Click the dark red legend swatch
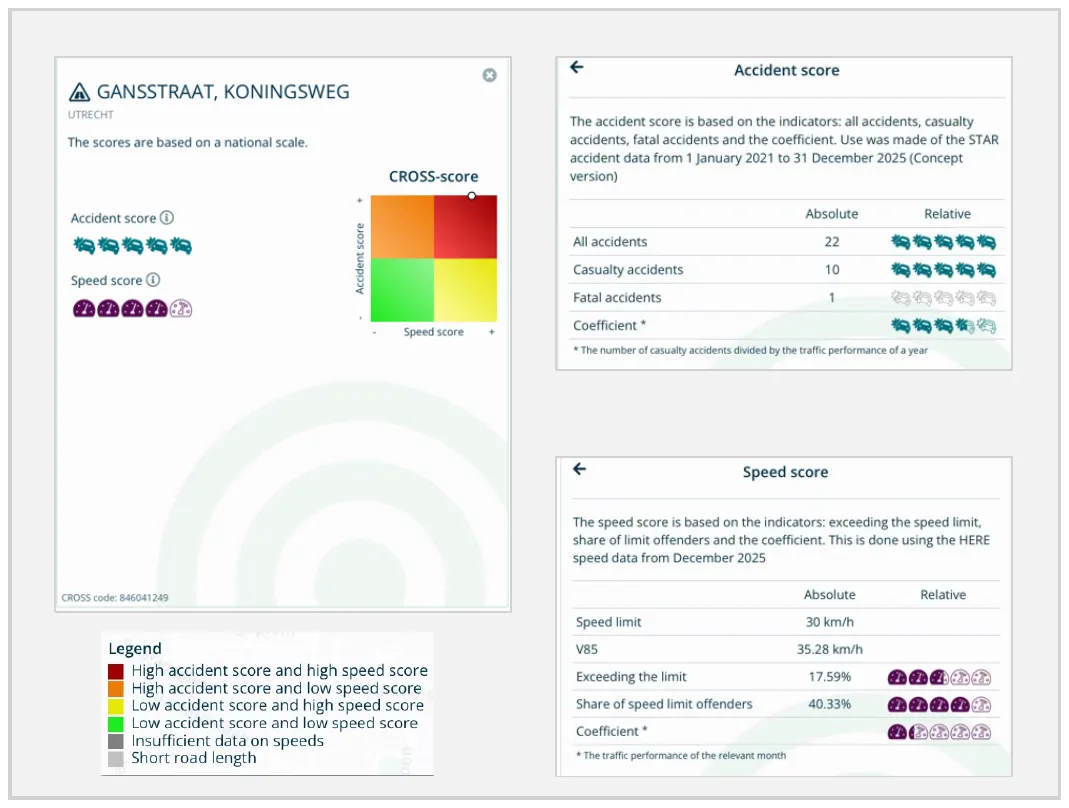Screen dimensions: 1069x808 pyautogui.click(x=116, y=671)
